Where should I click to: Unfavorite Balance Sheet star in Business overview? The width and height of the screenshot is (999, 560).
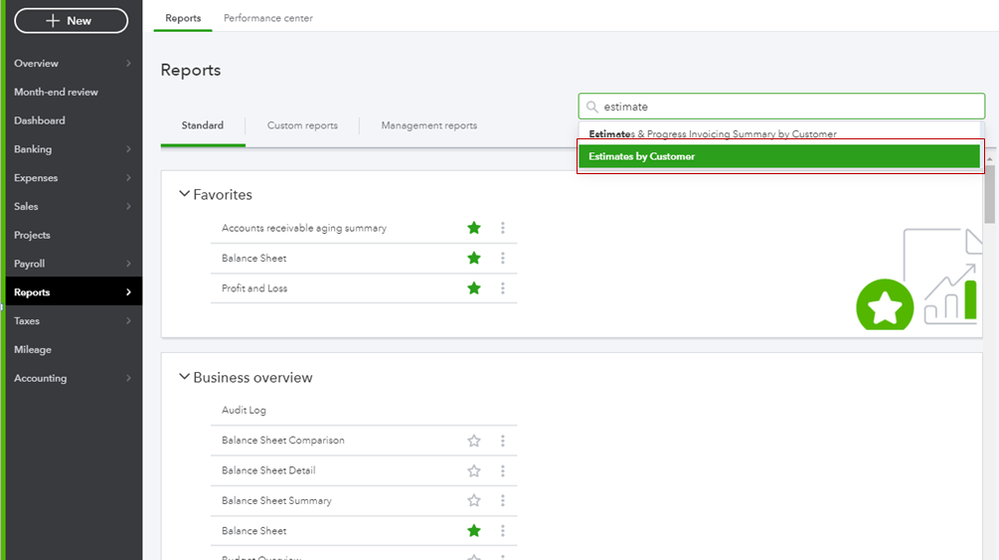(473, 531)
